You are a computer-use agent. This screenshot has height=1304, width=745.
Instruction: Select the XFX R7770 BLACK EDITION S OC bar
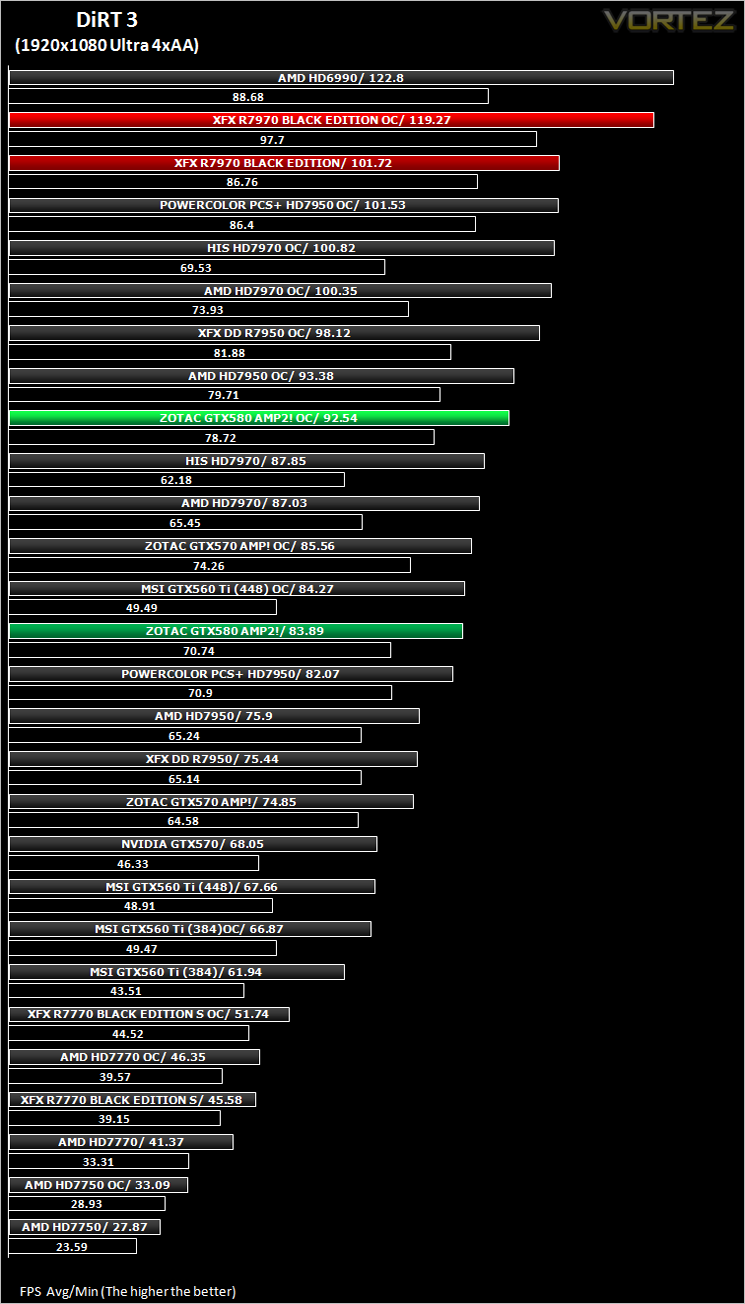coord(149,1014)
